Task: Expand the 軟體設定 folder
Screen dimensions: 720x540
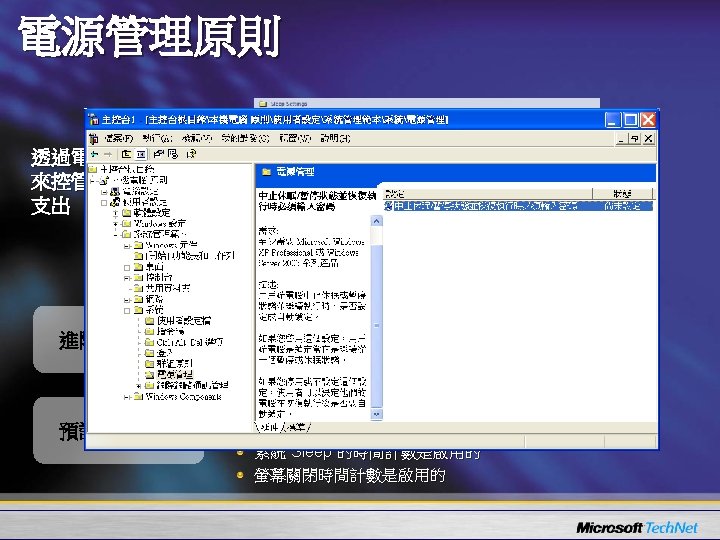Action: [x=116, y=213]
